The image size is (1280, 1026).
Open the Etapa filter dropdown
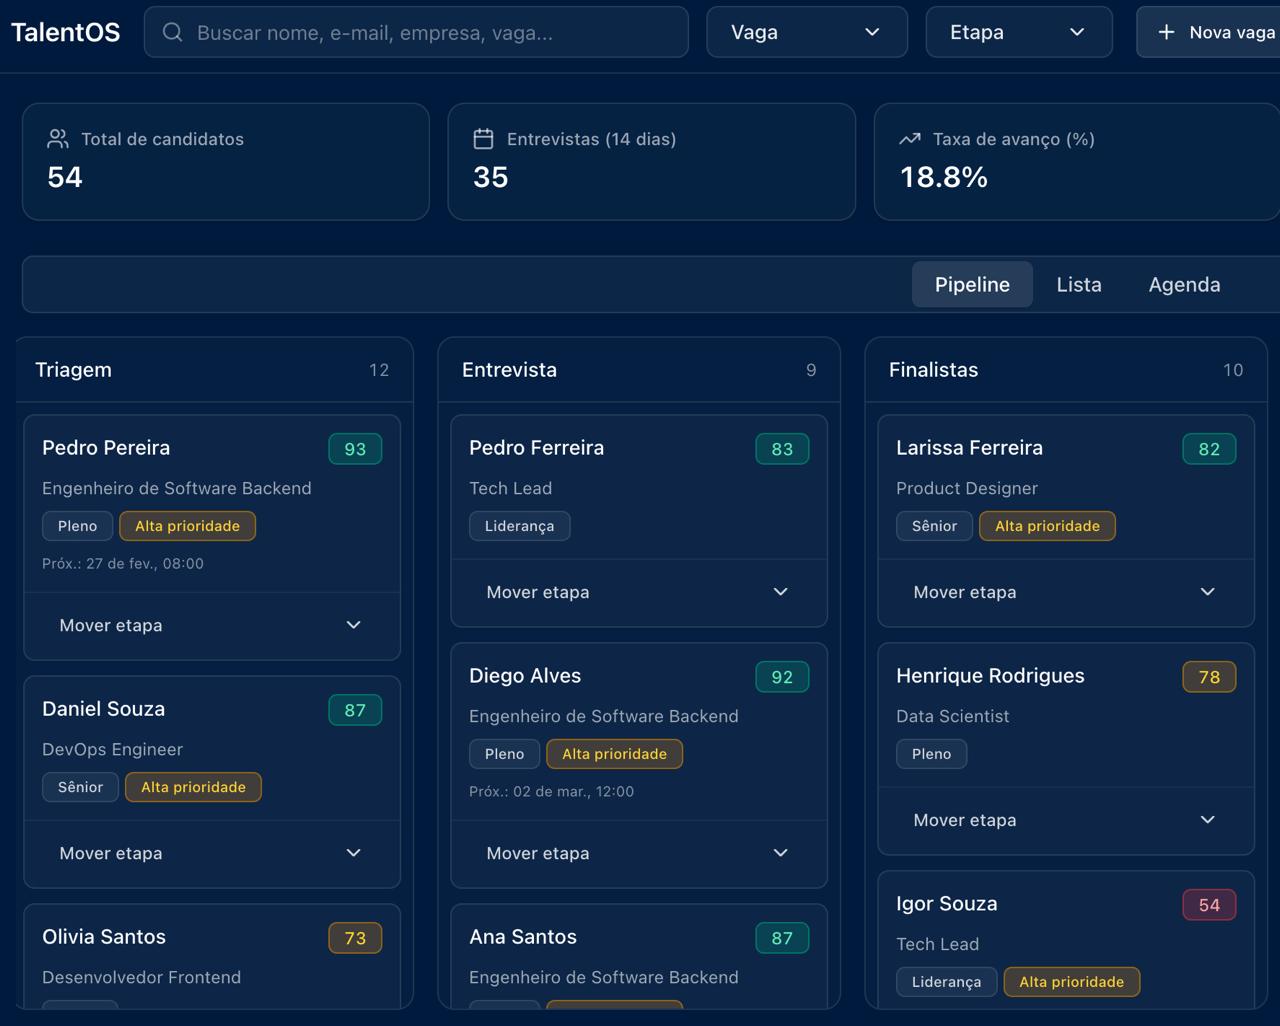[x=1018, y=32]
